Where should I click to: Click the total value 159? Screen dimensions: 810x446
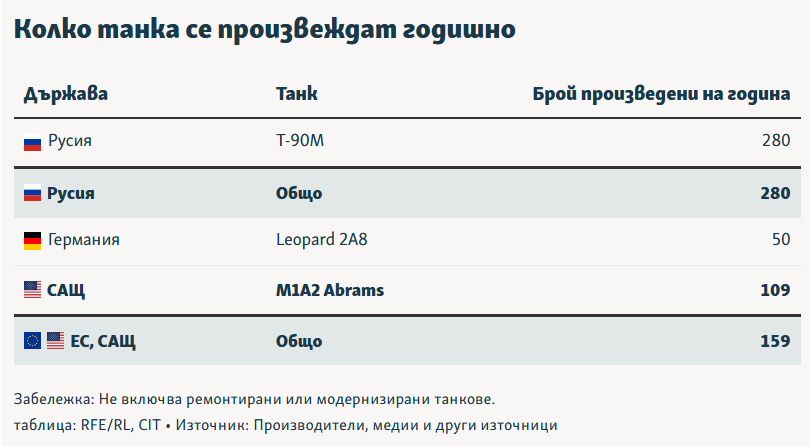(x=775, y=341)
